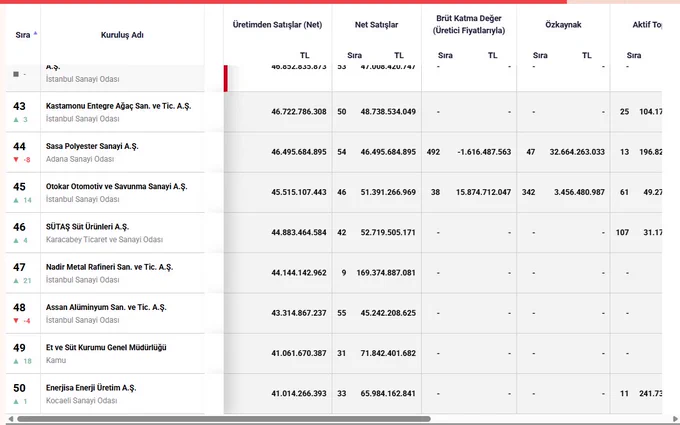The image size is (680, 425).
Task: Open Enerjisa Enerji Üretim A.Ş. entry
Action: (x=91, y=388)
